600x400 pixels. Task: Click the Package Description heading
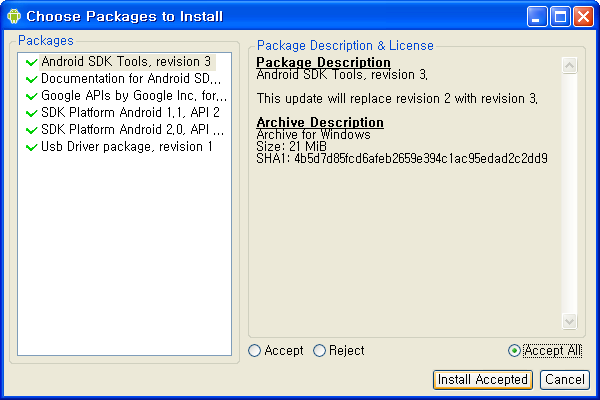coord(323,62)
